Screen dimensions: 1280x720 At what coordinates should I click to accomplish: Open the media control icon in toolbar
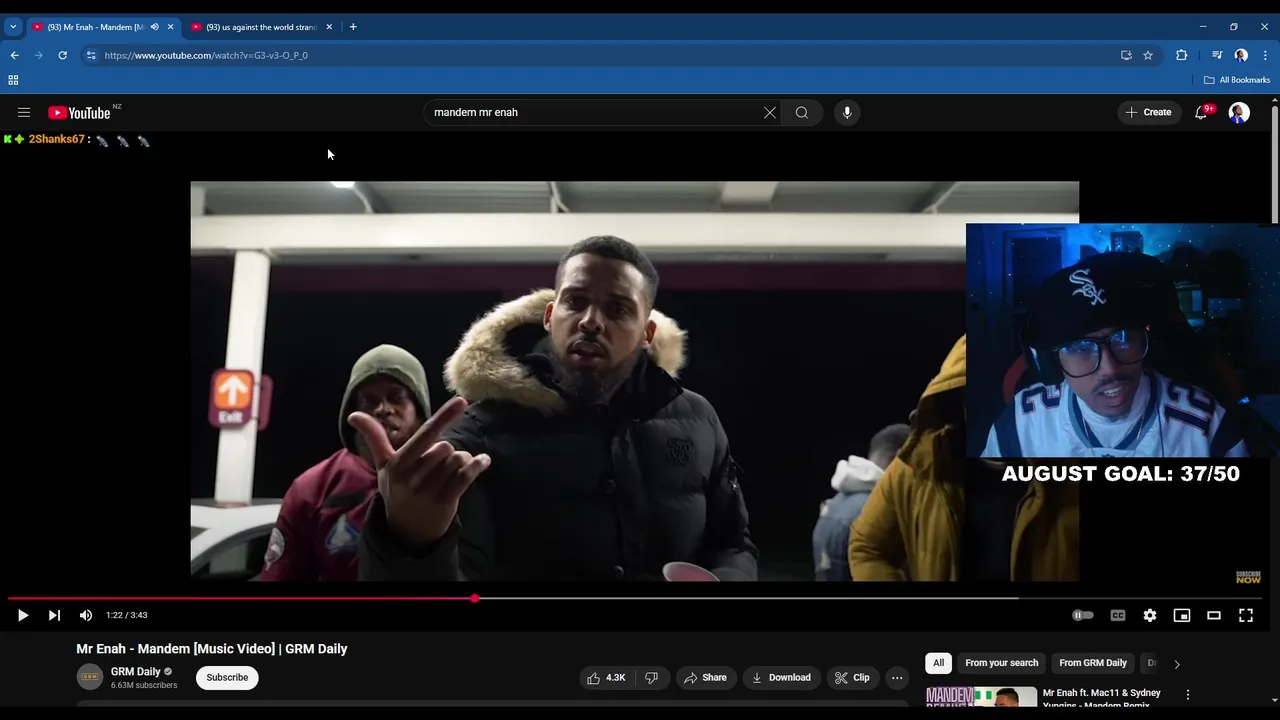tap(1217, 55)
